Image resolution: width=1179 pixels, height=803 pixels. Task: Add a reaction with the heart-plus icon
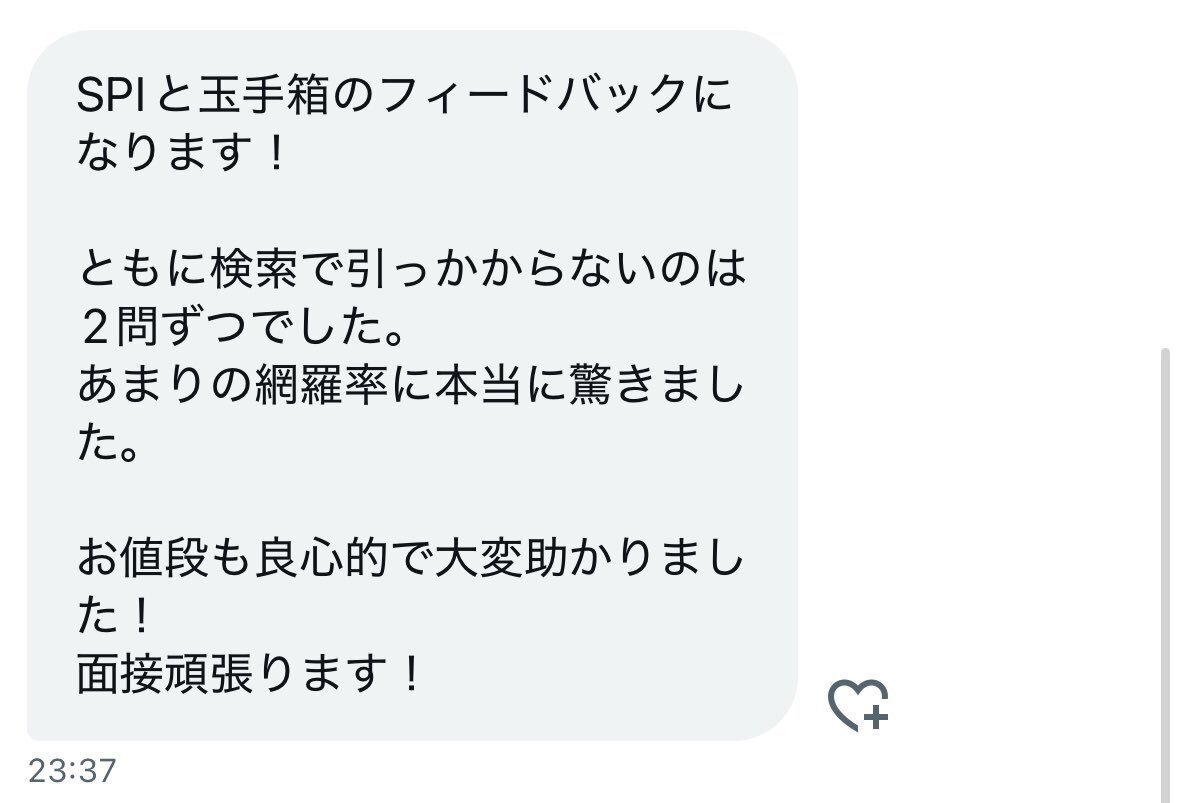(858, 705)
